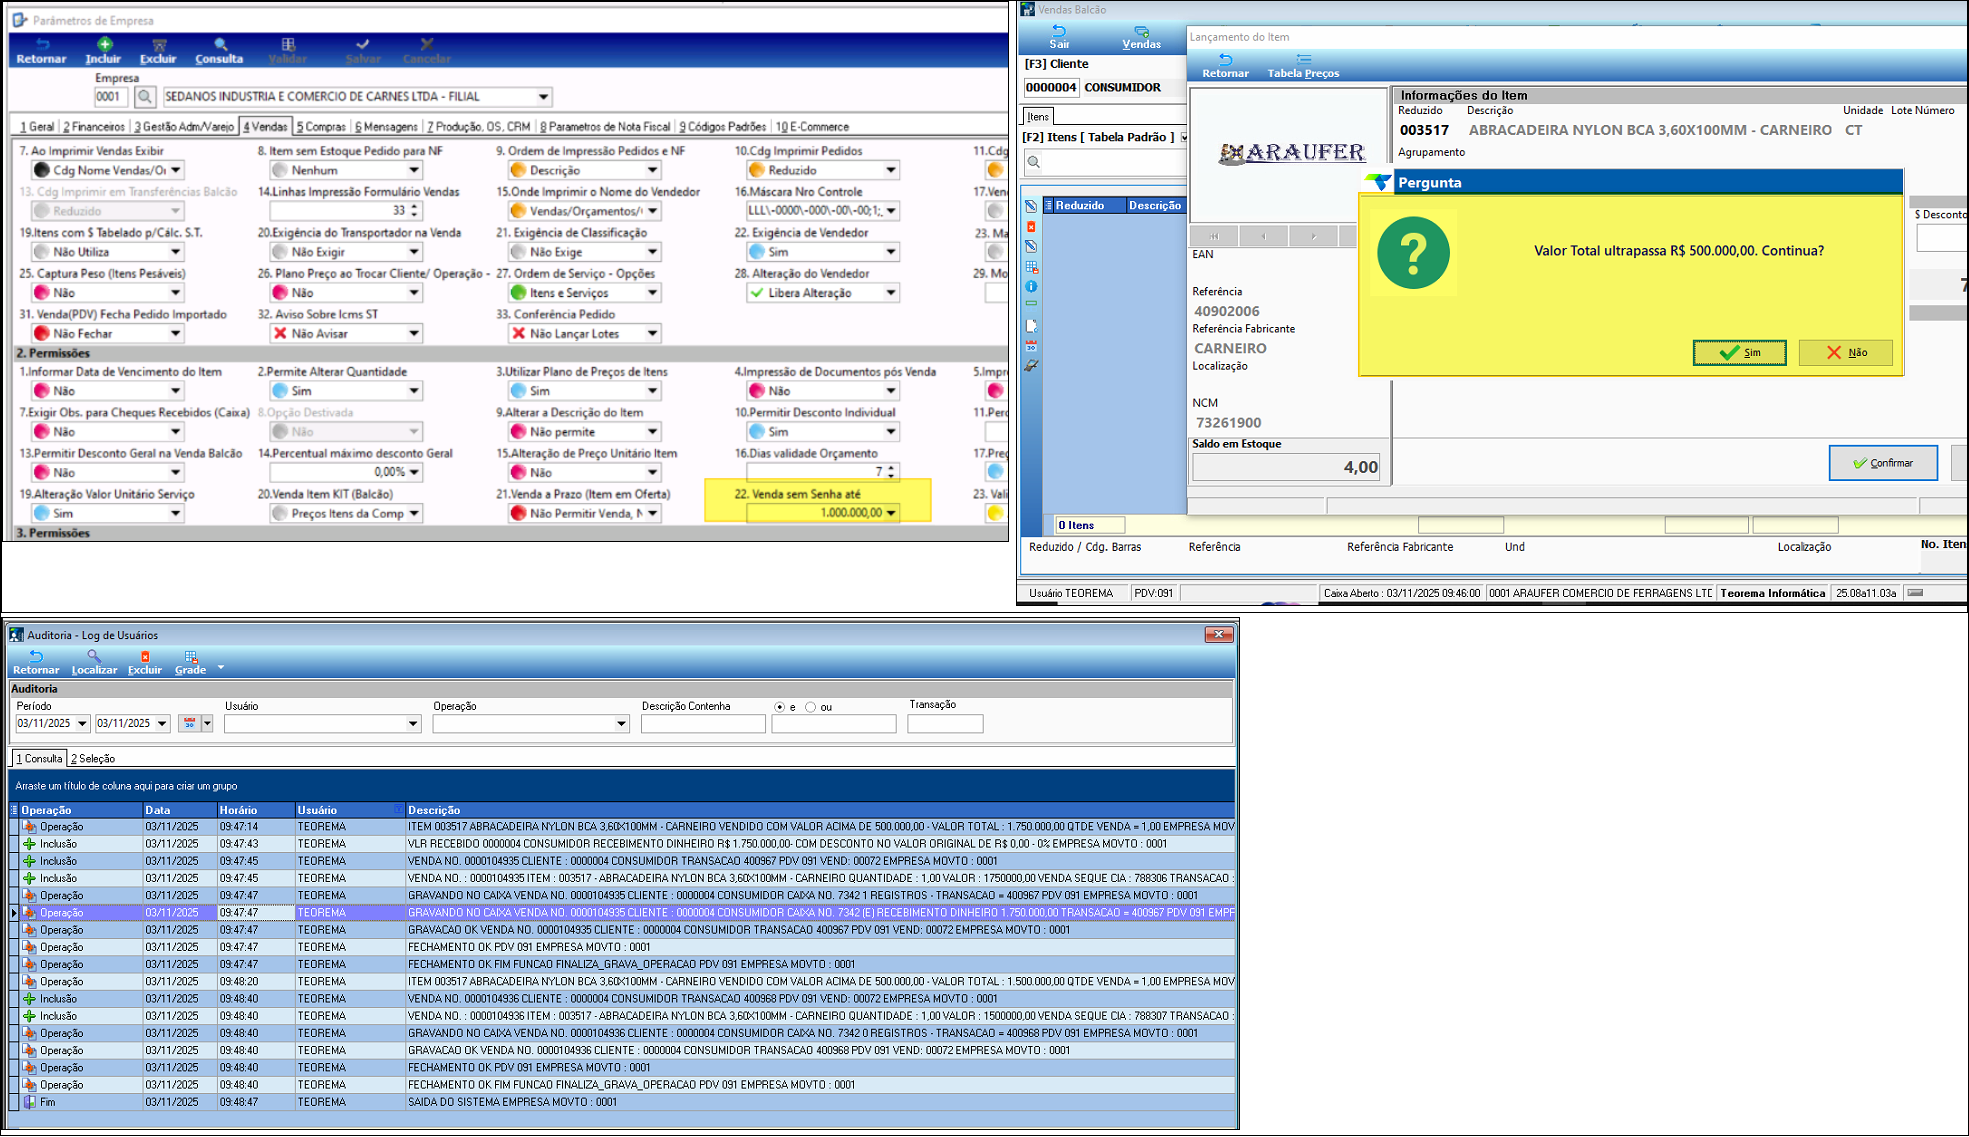The width and height of the screenshot is (1969, 1137).
Task: Increase the Dias validade Orçamento stepper
Action: click(x=891, y=467)
